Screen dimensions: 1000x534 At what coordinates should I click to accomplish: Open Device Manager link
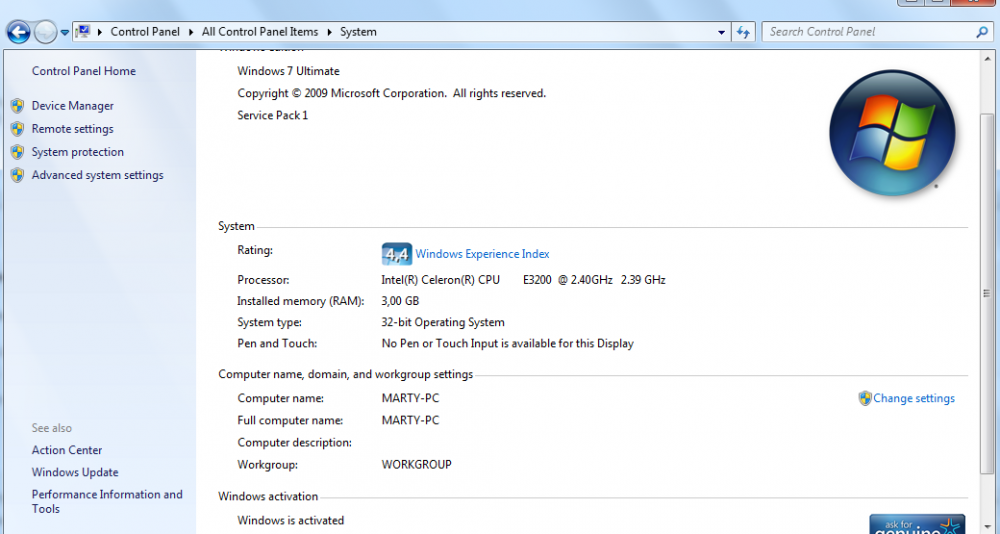click(73, 106)
